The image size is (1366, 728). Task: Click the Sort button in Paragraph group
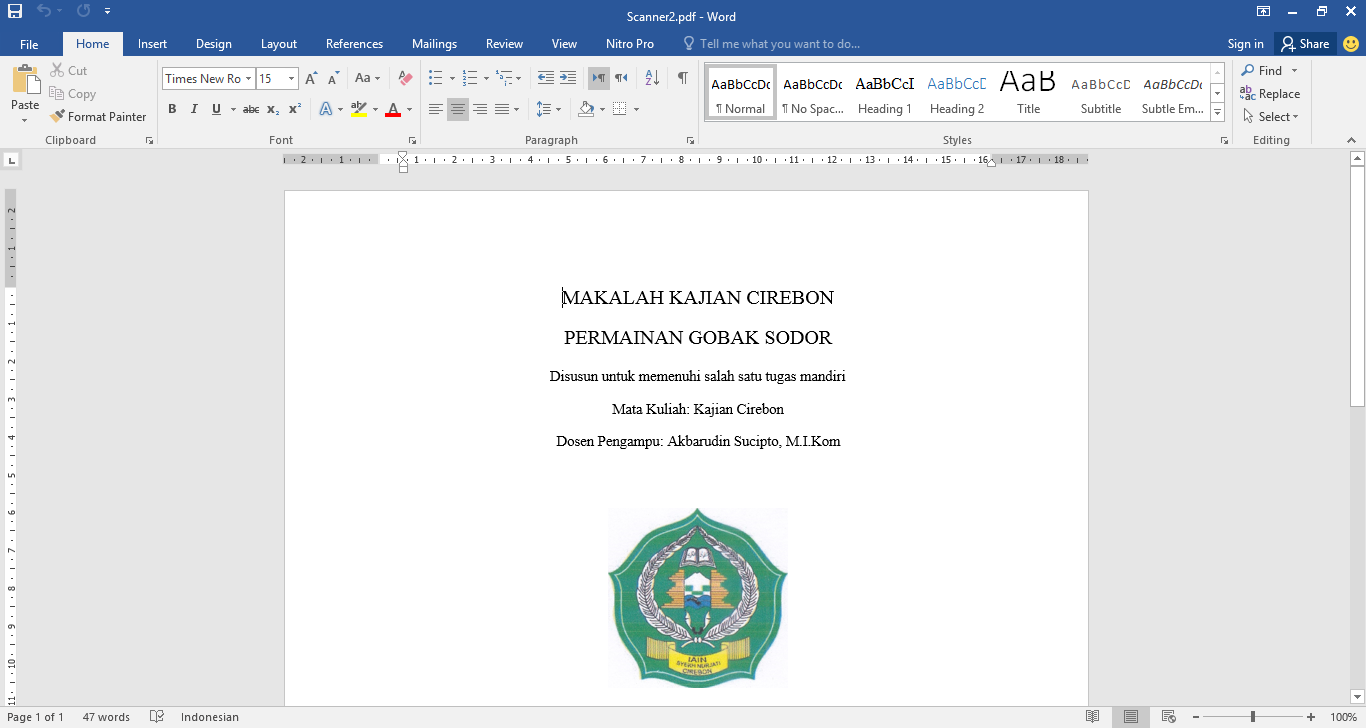(x=651, y=78)
